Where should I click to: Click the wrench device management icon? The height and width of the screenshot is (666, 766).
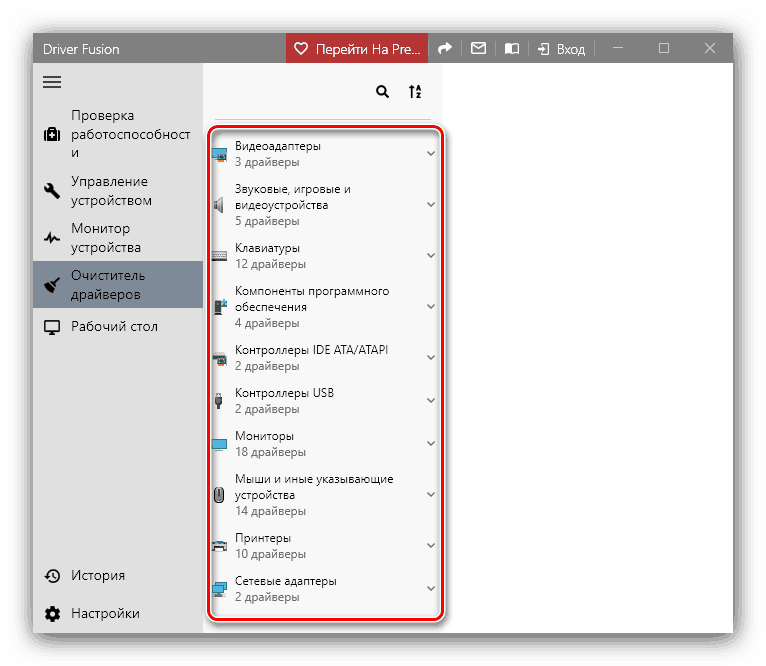click(52, 191)
